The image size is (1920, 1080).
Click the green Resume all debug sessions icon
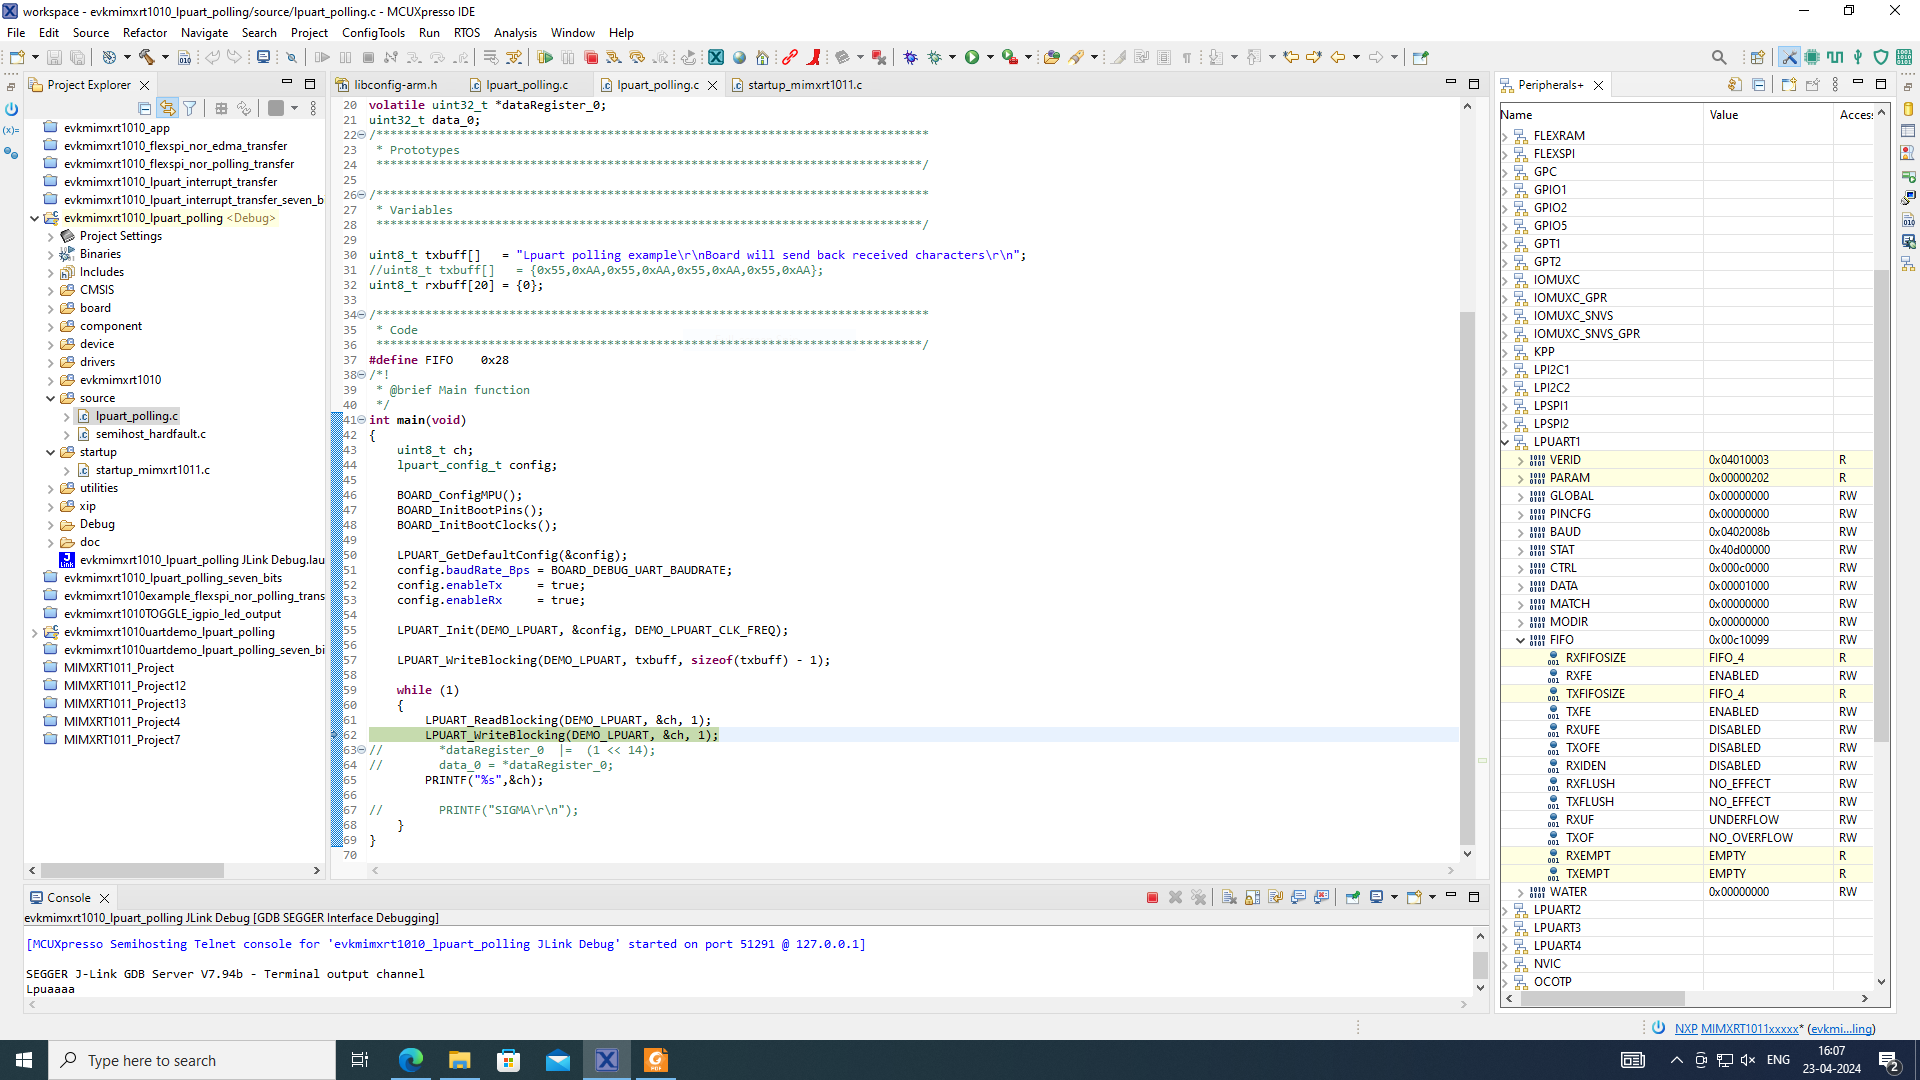545,58
